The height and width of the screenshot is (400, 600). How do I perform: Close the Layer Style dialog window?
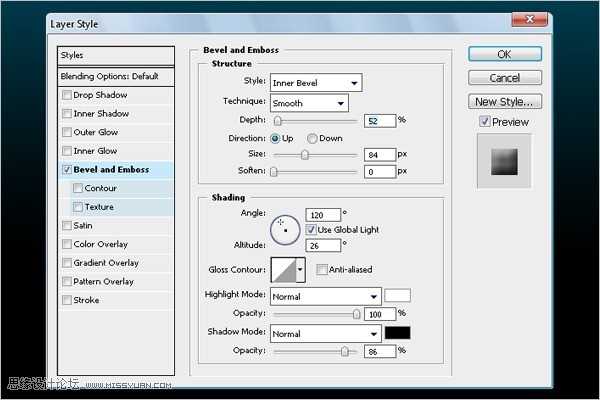coord(526,18)
